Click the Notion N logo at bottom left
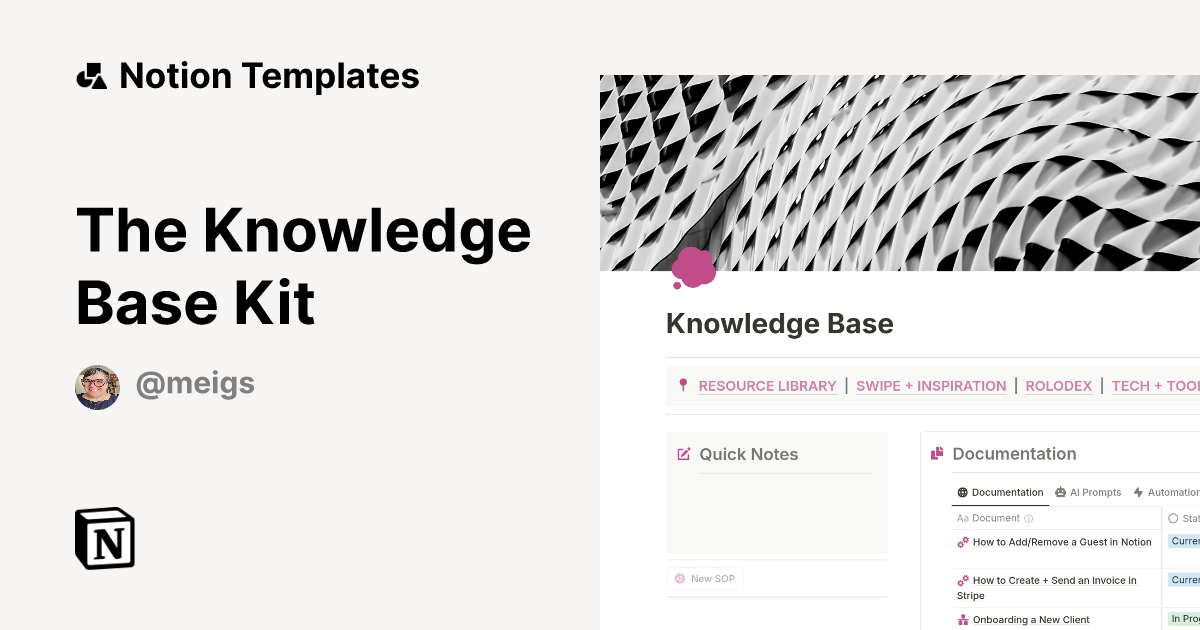Screen dimensions: 1200x630 click(x=104, y=538)
